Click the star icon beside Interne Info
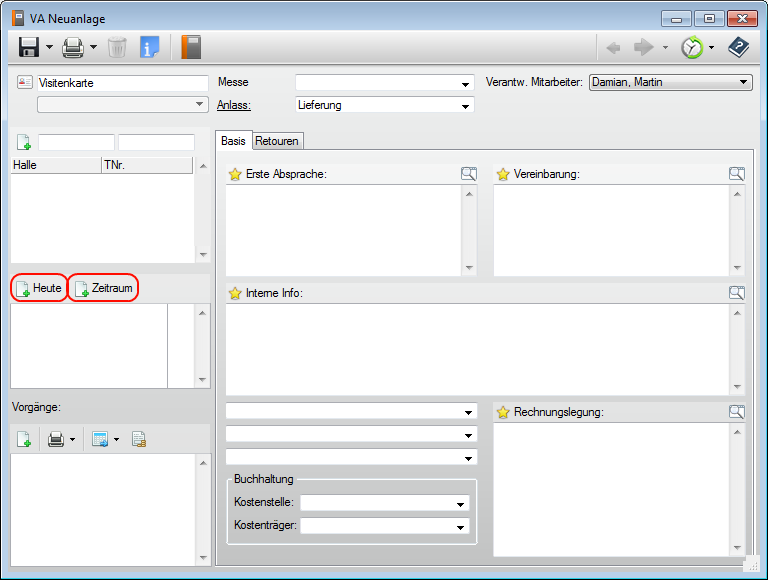 click(235, 293)
